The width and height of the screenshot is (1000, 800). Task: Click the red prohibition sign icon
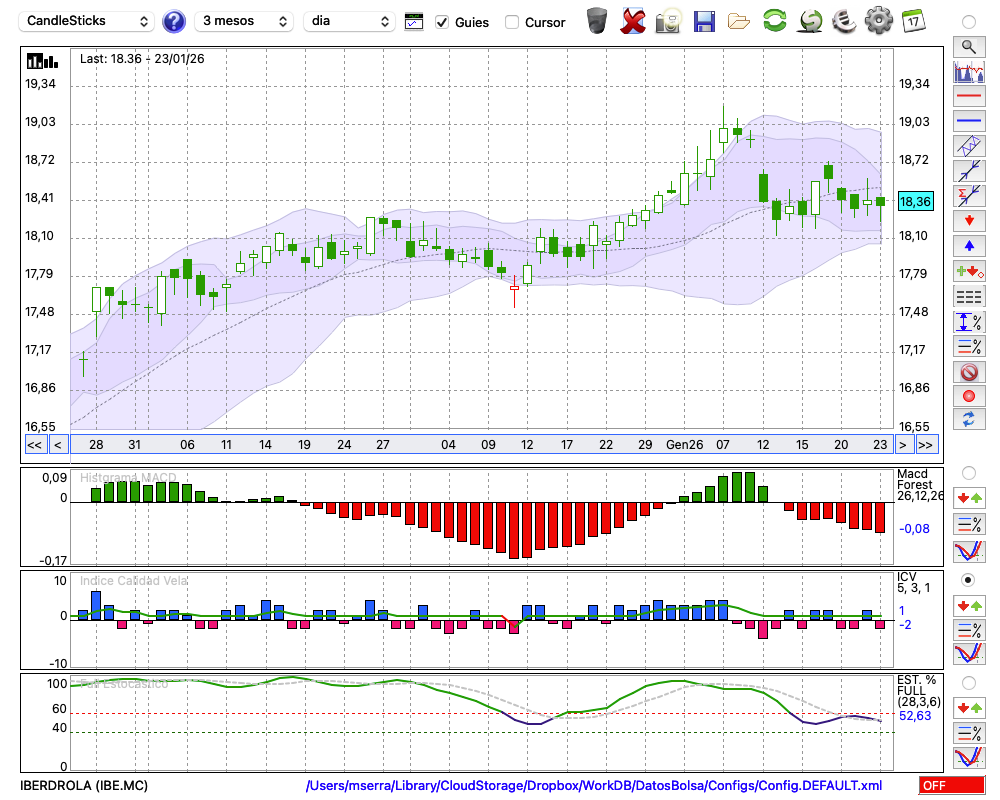969,372
